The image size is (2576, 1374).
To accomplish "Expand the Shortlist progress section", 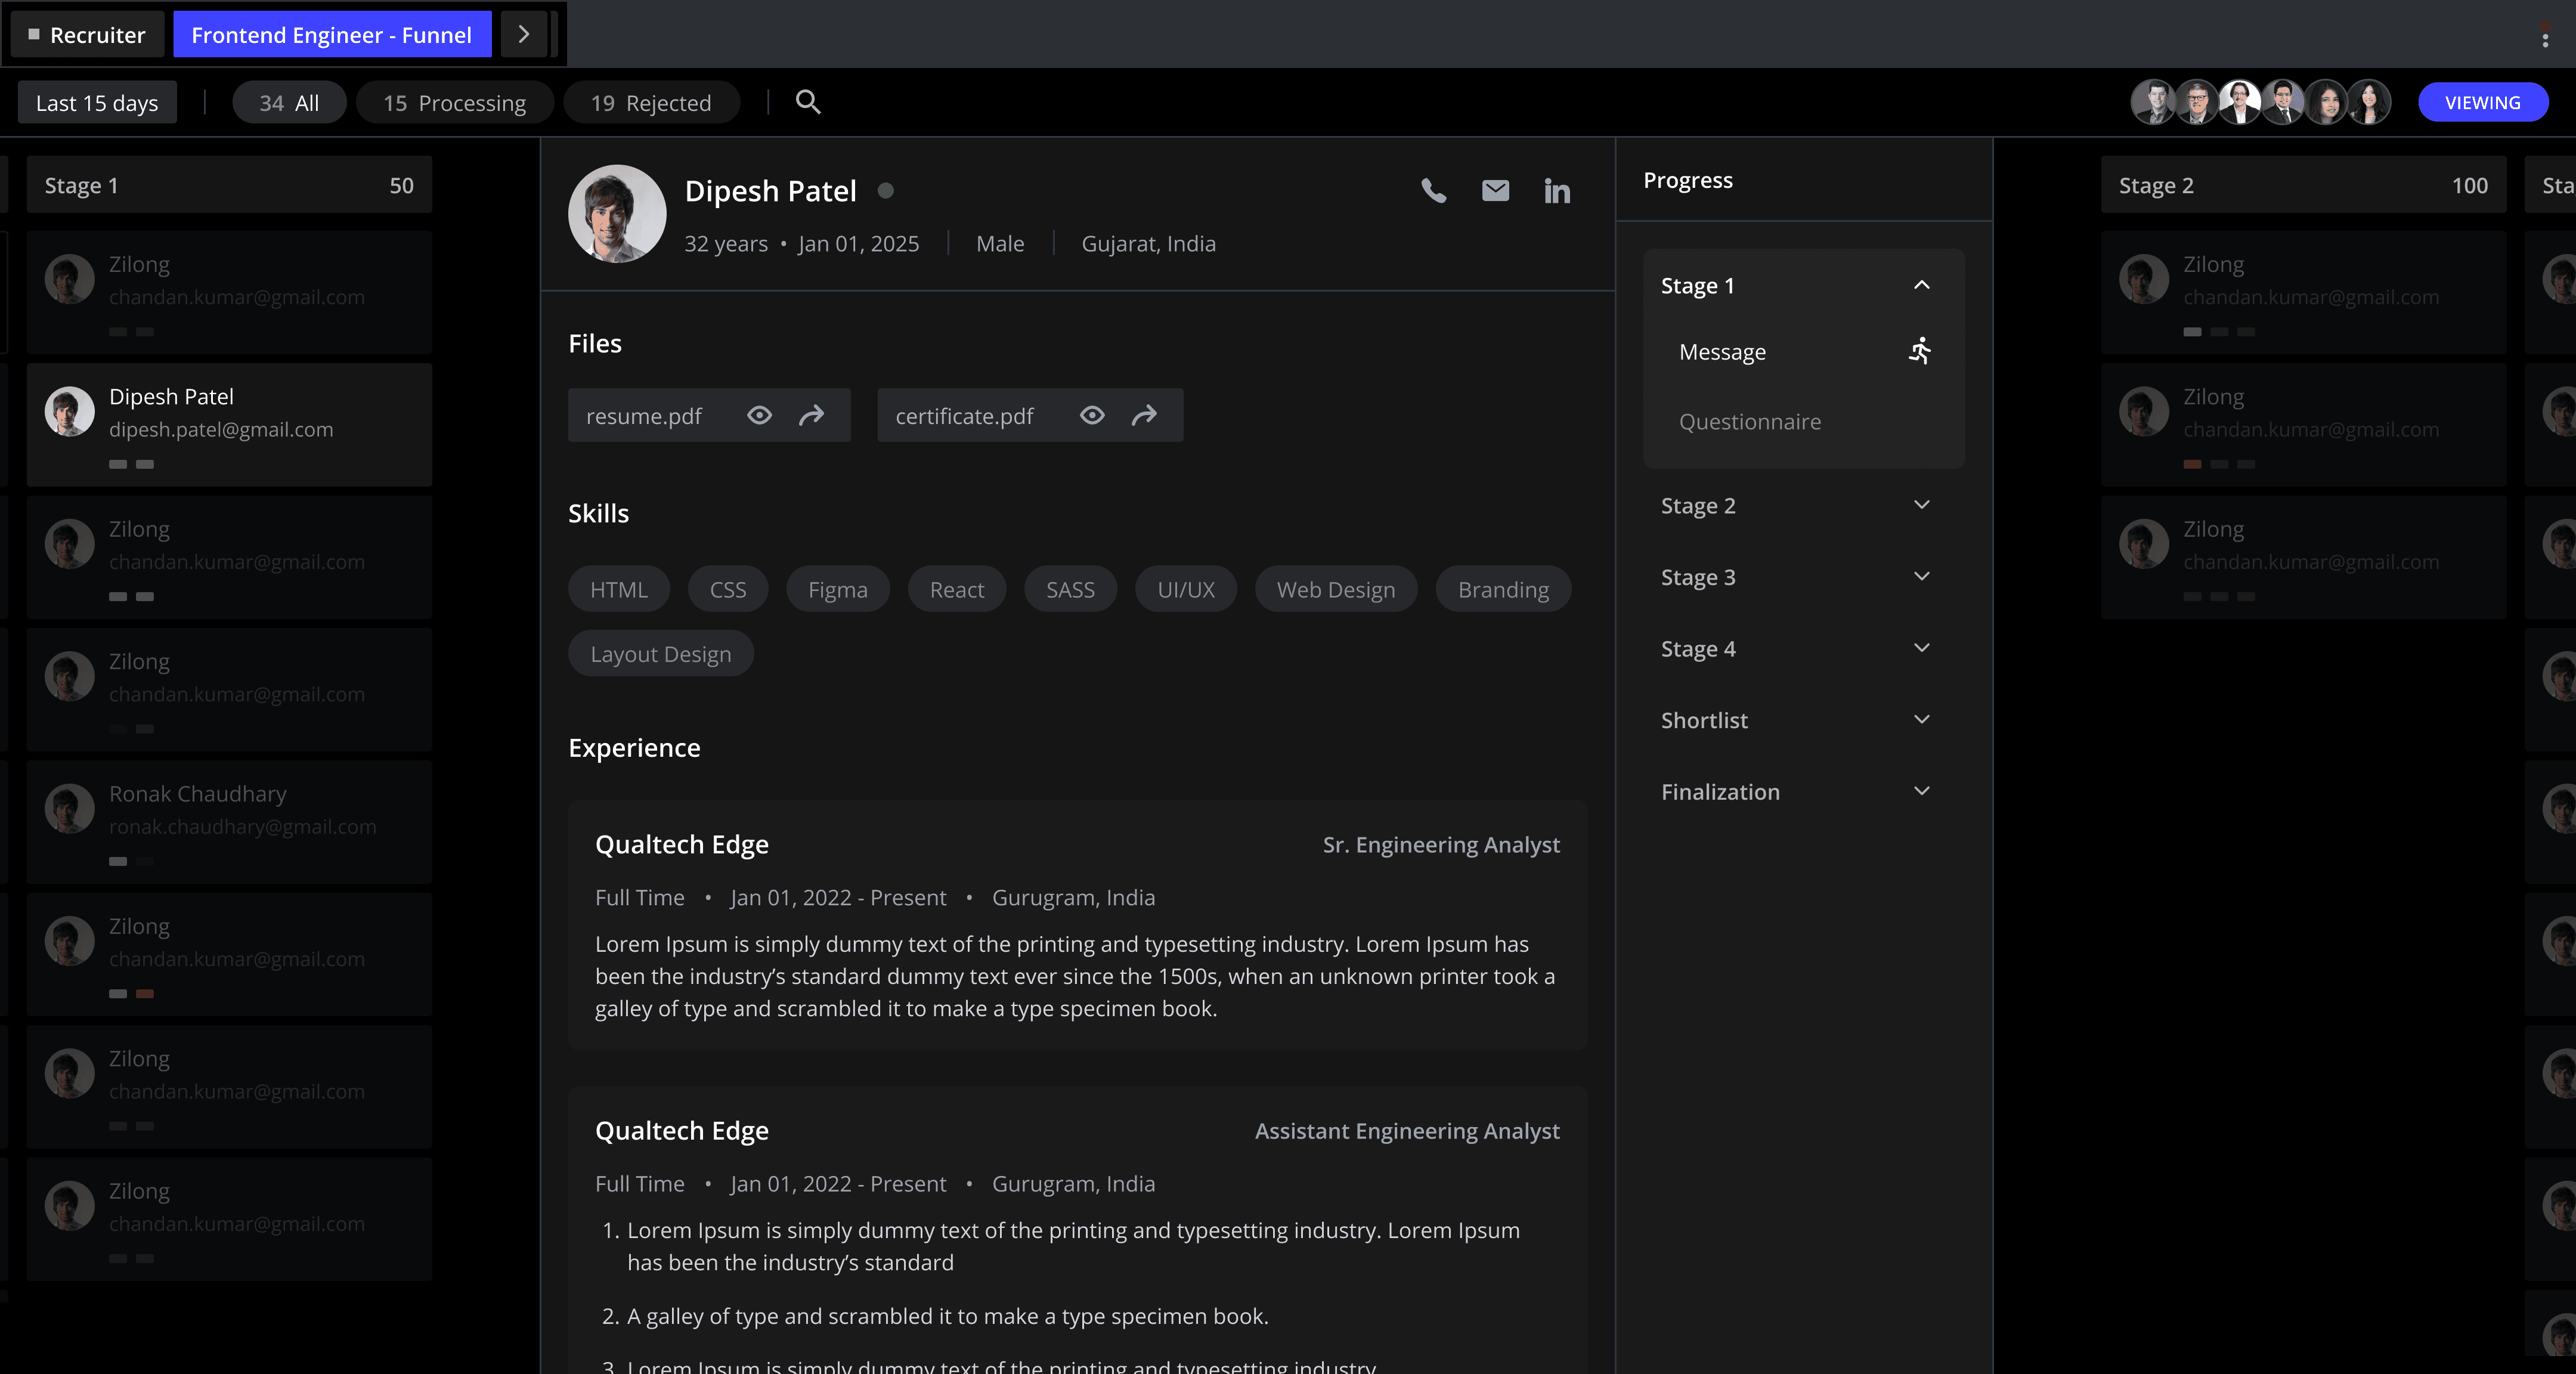I will (x=1921, y=720).
